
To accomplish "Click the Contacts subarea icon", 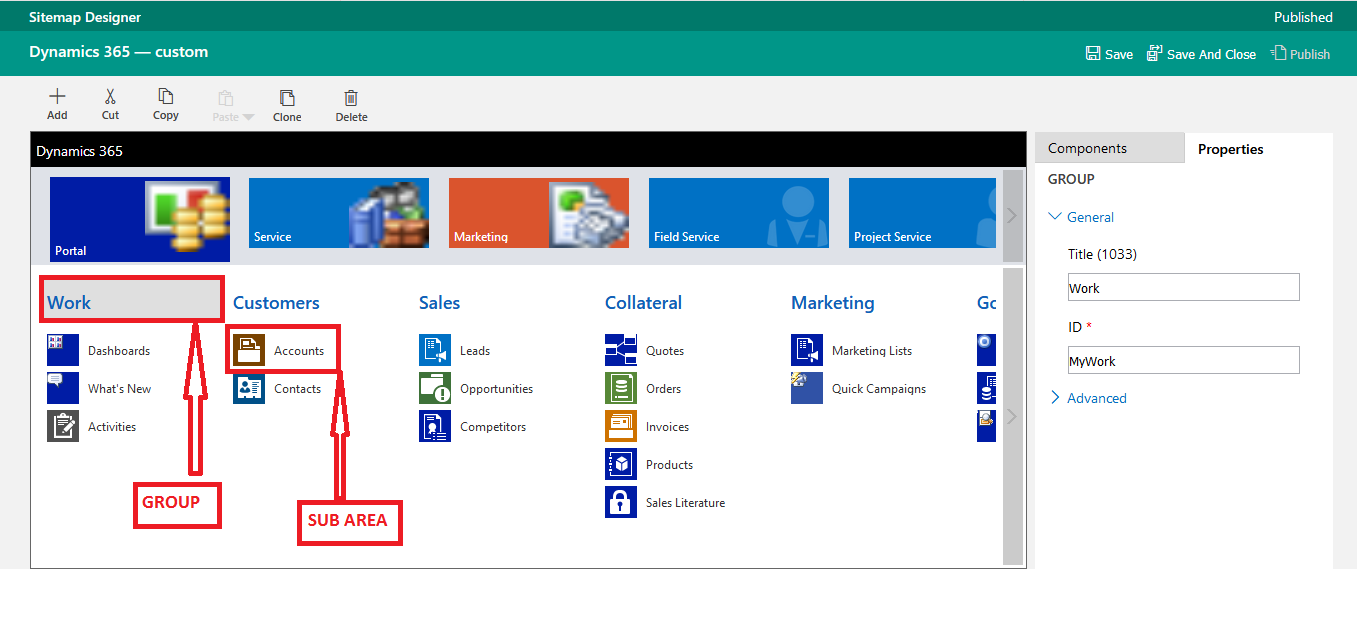I will (249, 388).
